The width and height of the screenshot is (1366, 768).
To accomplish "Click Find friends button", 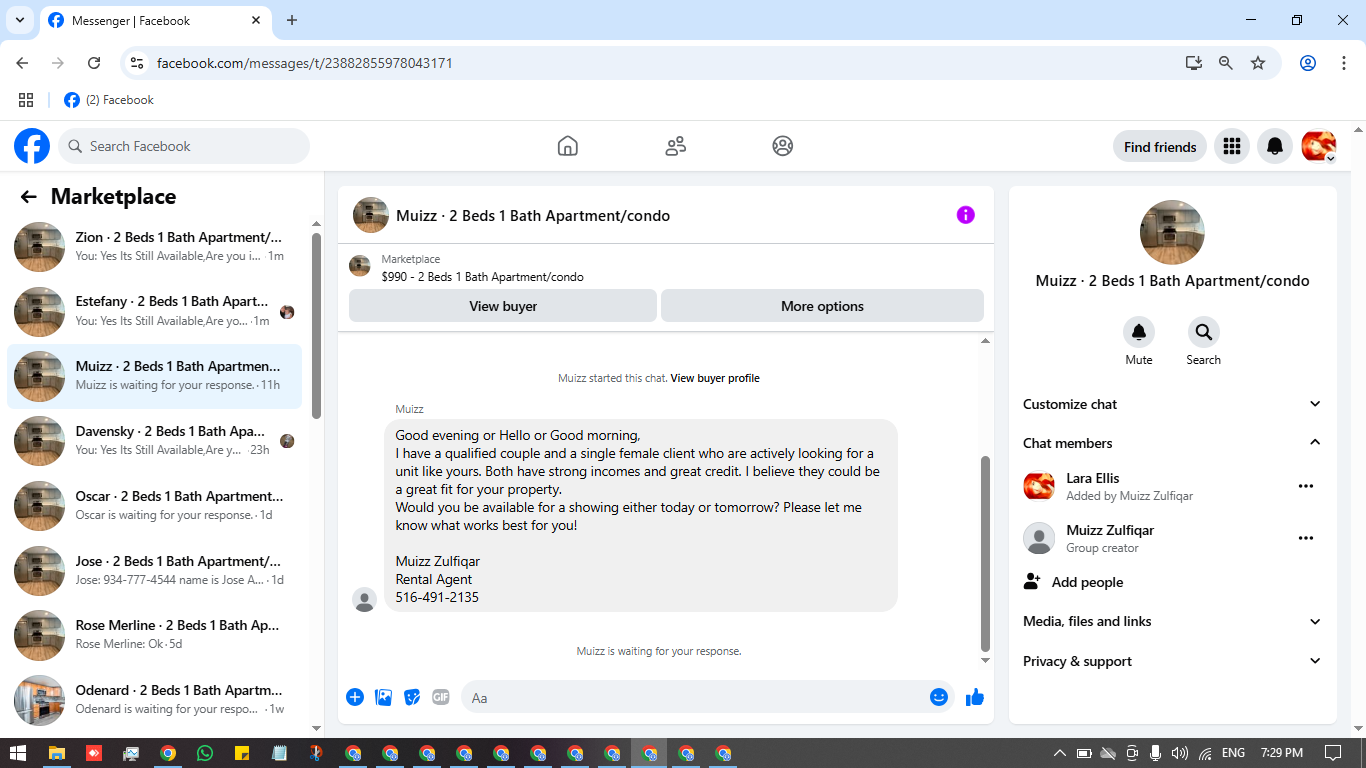I will (x=1160, y=146).
